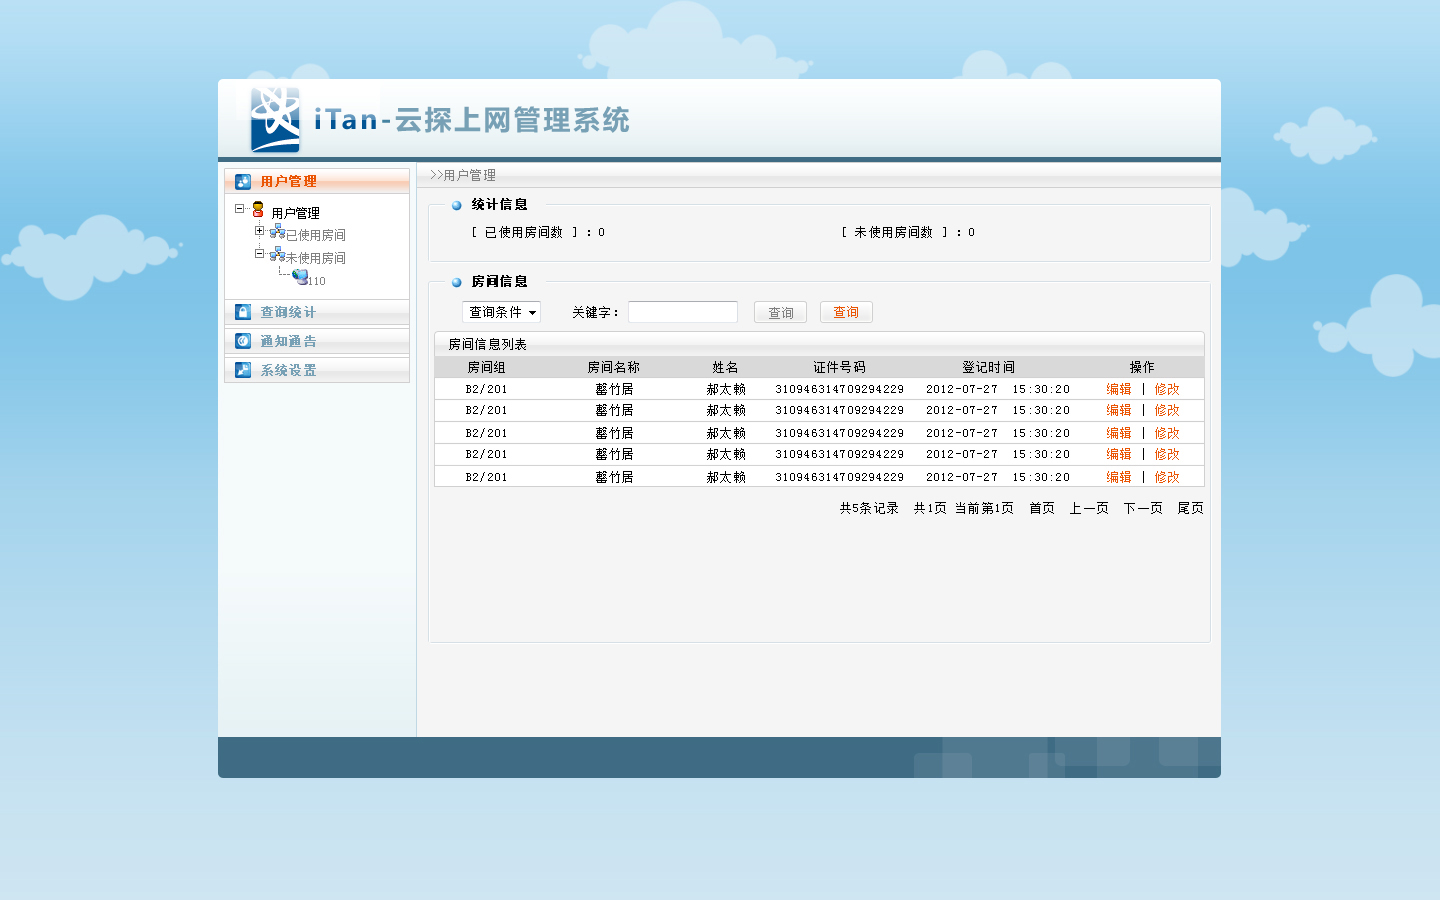Screen dimensions: 1440x900
Task: Go to first page via 首页
Action: click(1042, 508)
